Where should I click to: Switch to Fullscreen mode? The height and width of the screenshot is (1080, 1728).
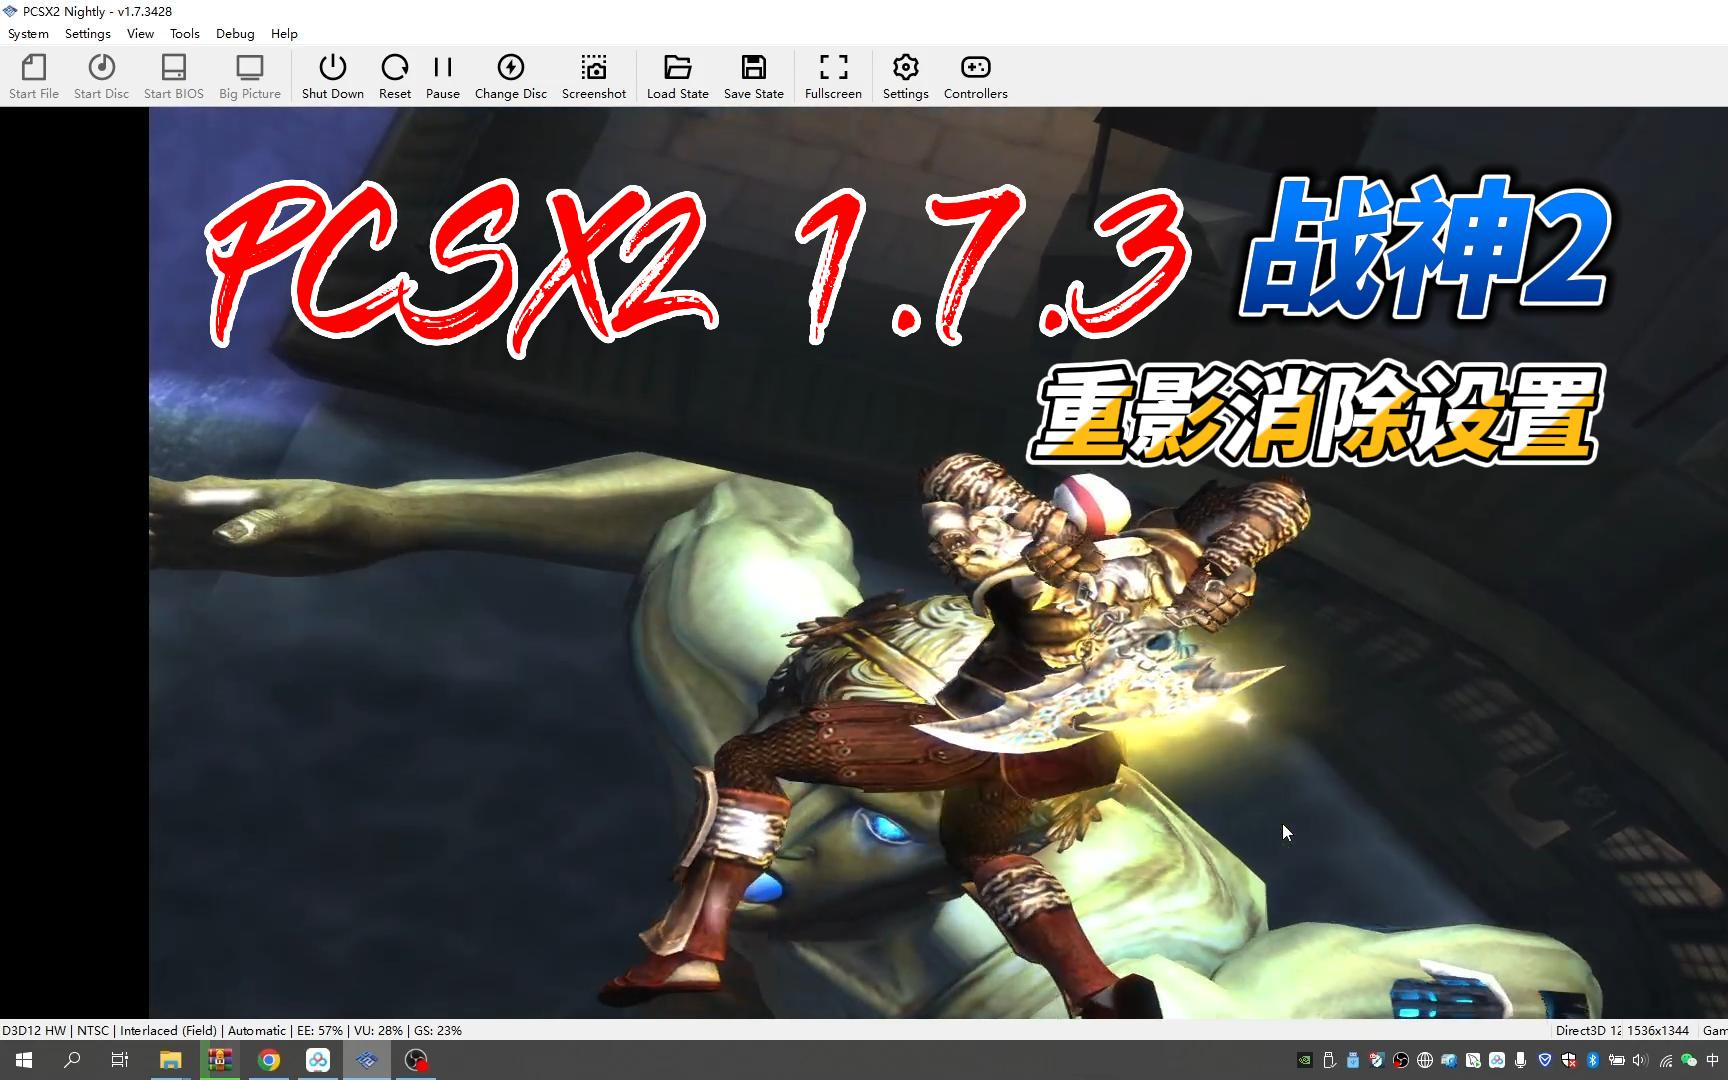point(833,77)
